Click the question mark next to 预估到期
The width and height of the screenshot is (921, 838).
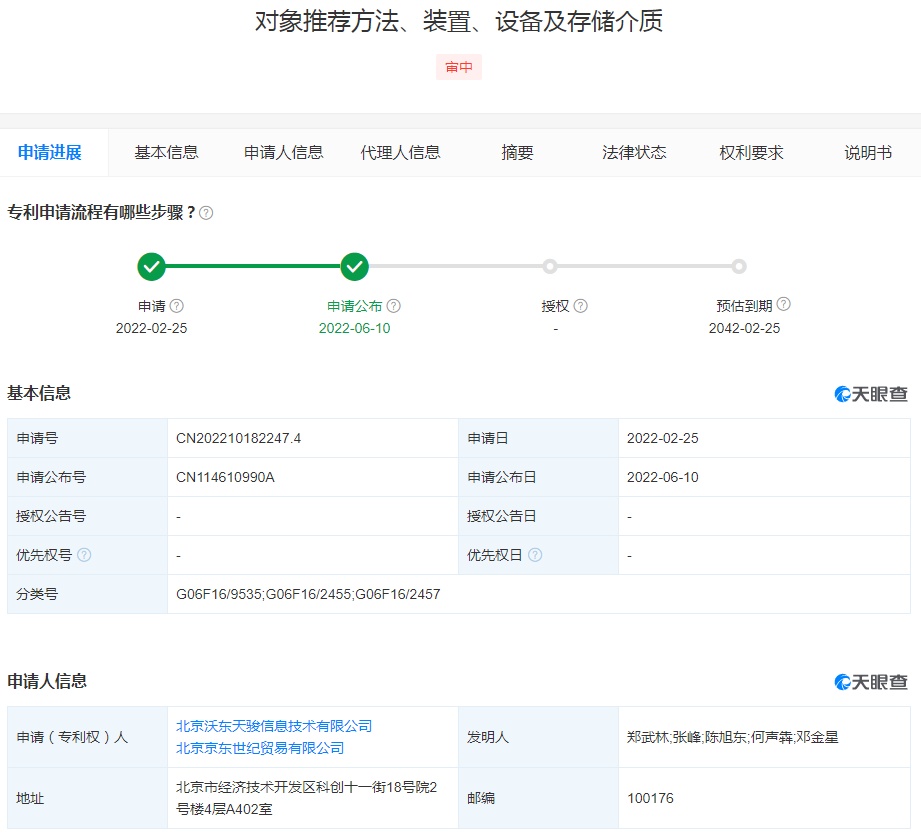784,304
